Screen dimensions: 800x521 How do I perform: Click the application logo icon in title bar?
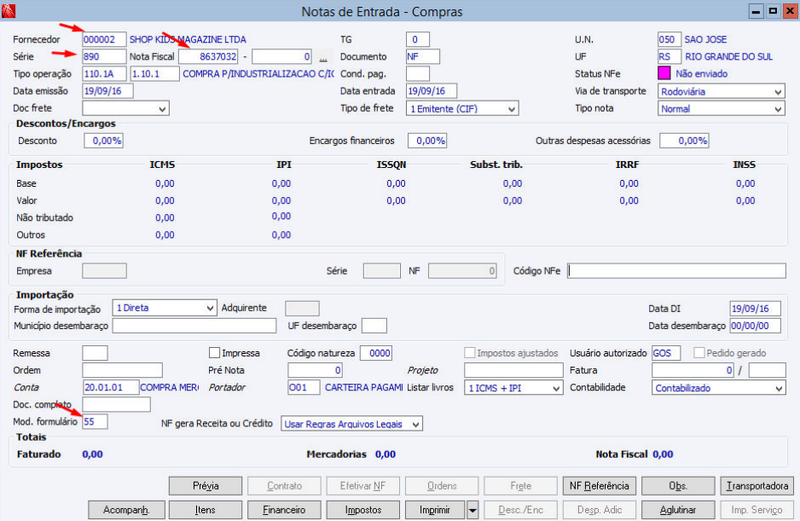coord(8,11)
